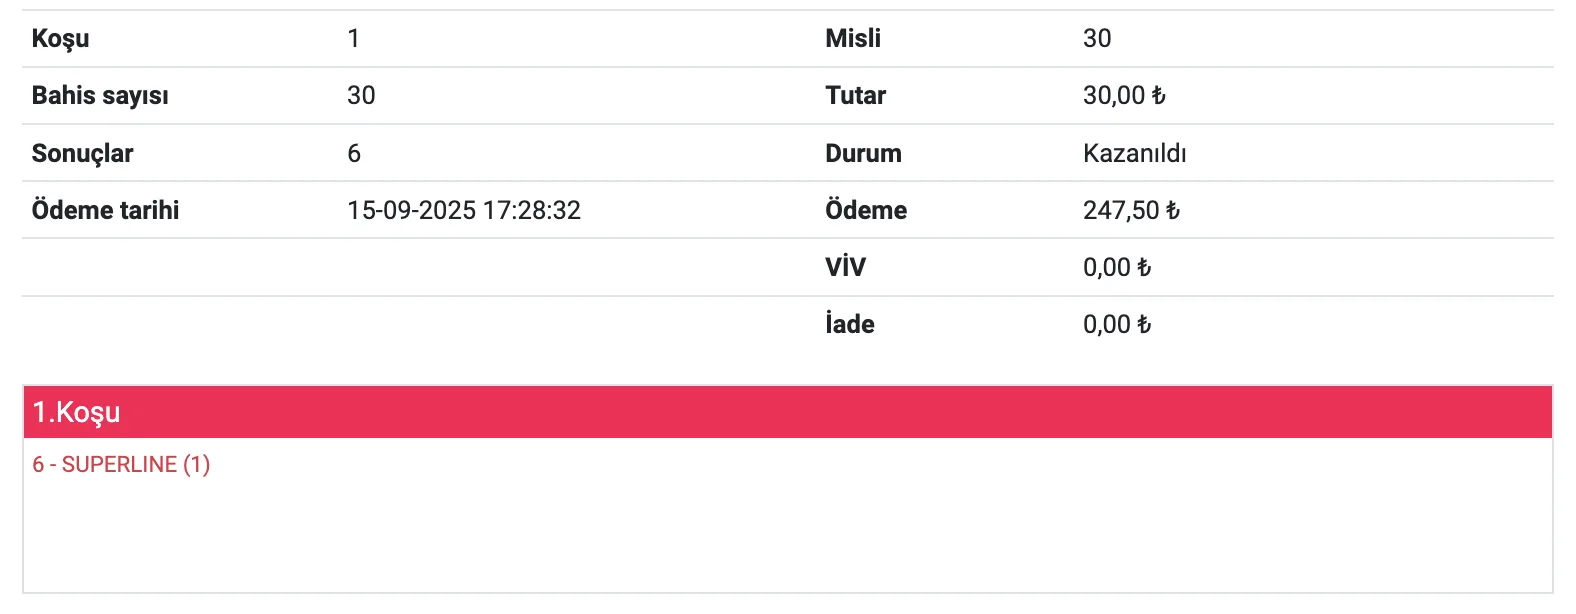Viewport: 1576px width, 614px height.
Task: Click the 247,50 ₺ payout amount
Action: [1131, 210]
